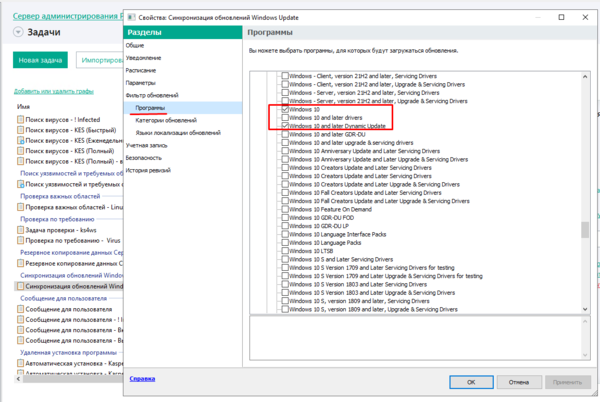Toggle Windows 10 and later drivers checkbox
Screen dimensions: 600x402
point(285,117)
